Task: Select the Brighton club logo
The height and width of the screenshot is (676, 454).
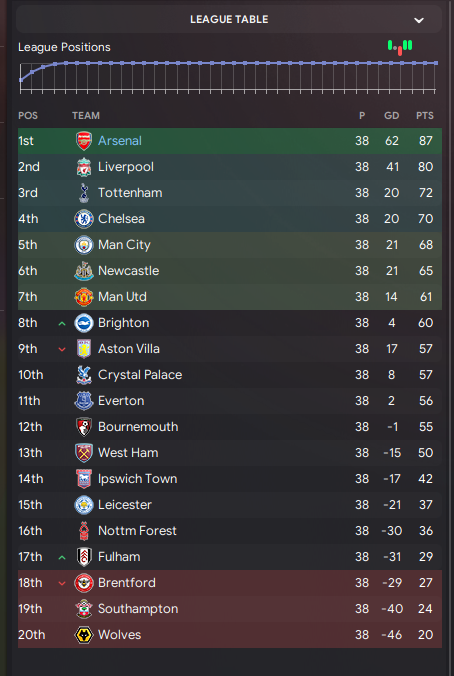Action: pos(84,323)
